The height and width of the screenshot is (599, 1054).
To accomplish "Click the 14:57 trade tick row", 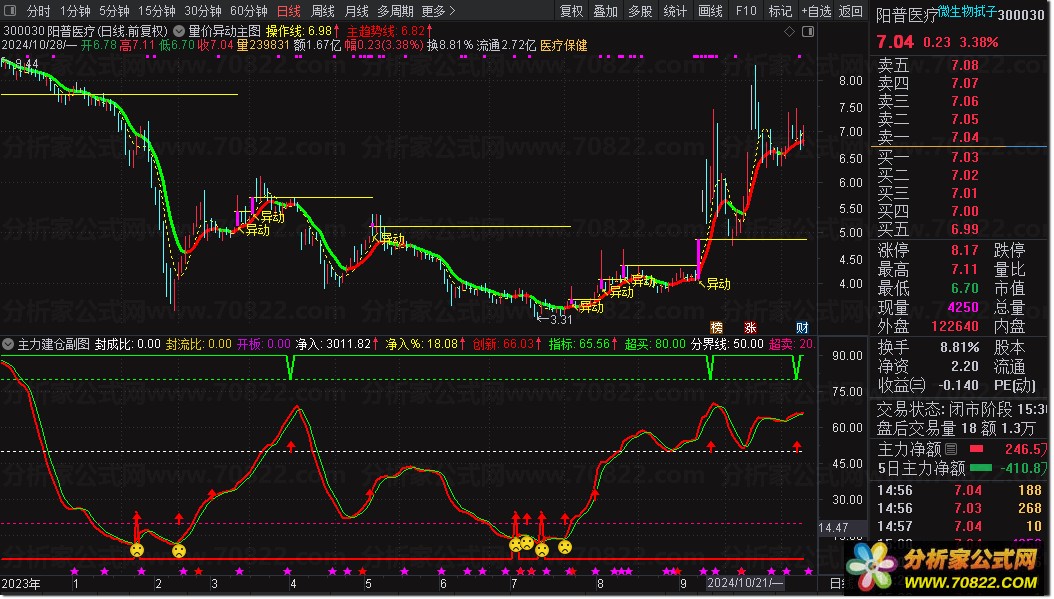I will (959, 526).
